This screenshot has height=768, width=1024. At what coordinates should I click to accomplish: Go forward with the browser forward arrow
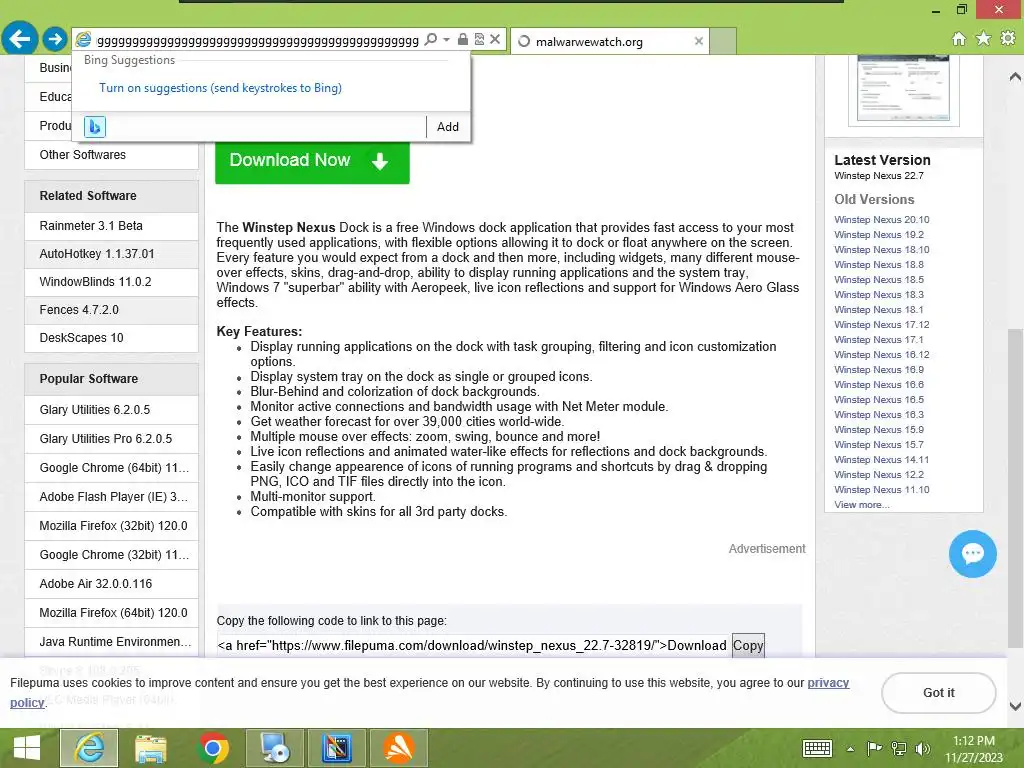[x=55, y=39]
